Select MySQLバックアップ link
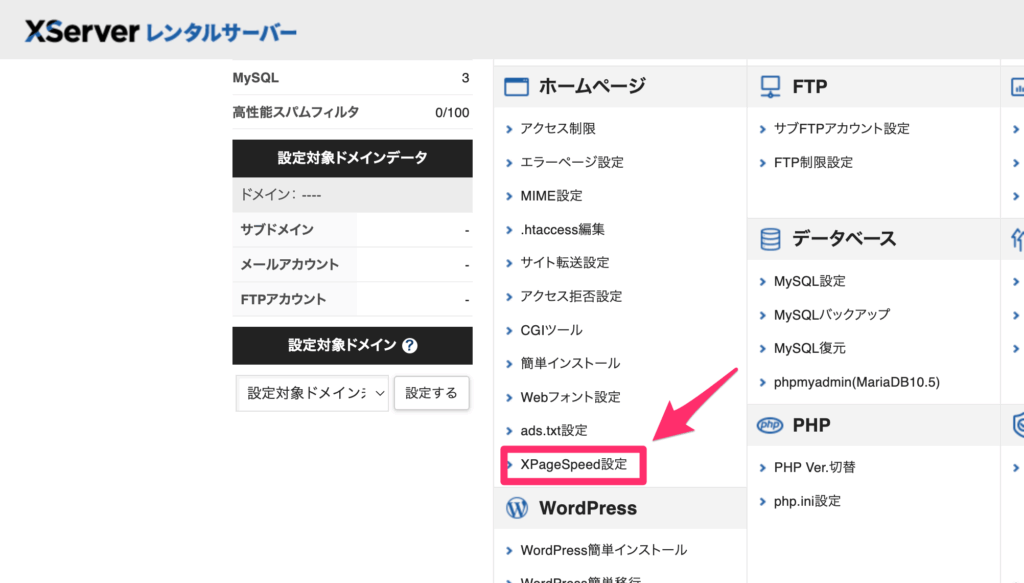 pos(831,315)
